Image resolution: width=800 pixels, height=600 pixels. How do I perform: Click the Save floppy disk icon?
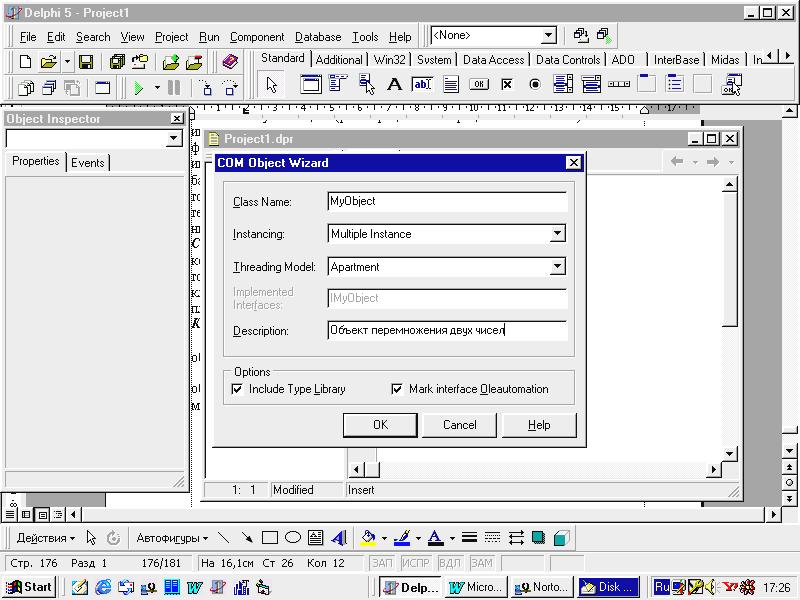[86, 62]
